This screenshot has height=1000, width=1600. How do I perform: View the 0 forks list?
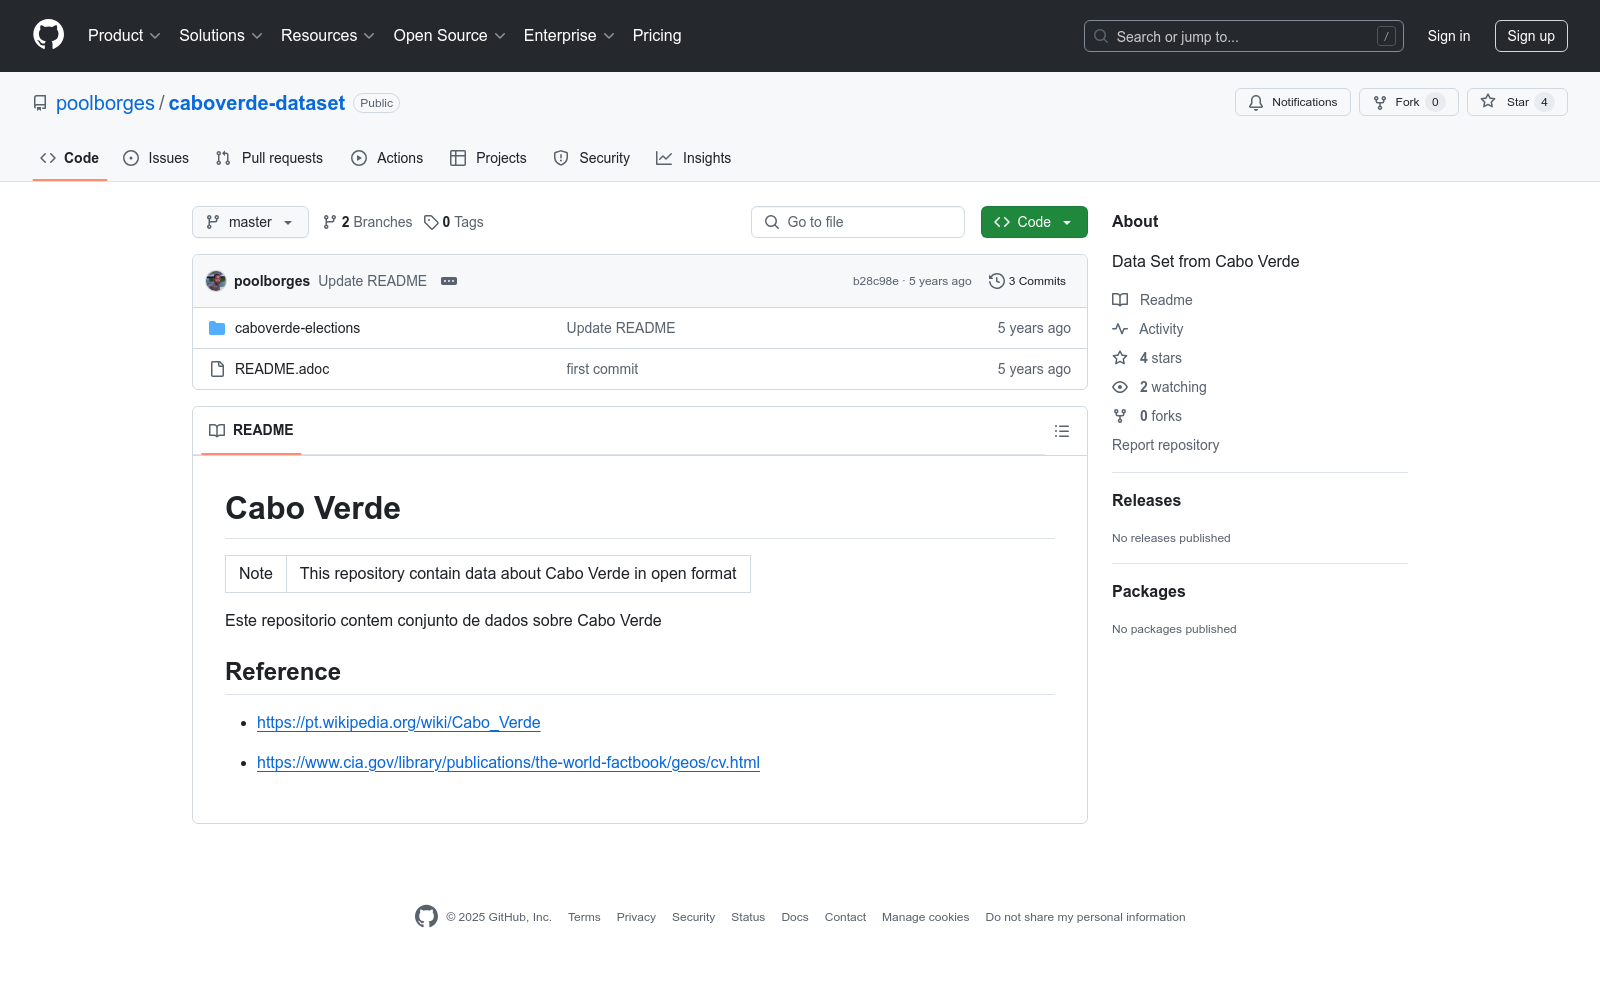coord(1147,416)
